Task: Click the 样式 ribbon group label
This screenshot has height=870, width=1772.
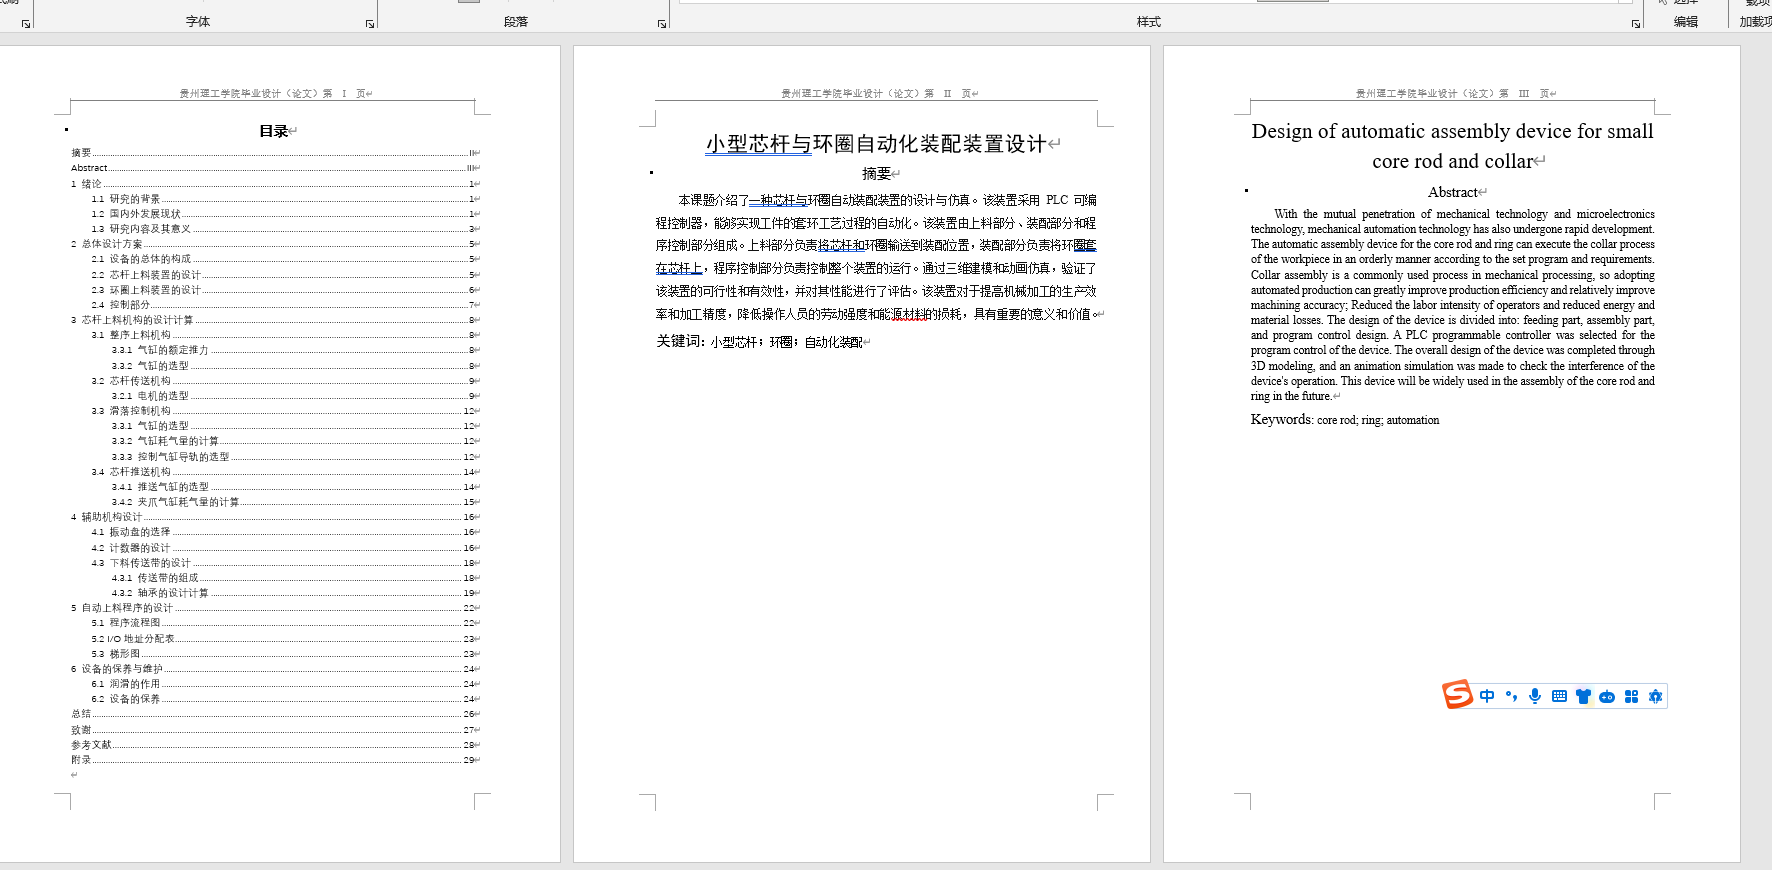Action: [x=1149, y=21]
